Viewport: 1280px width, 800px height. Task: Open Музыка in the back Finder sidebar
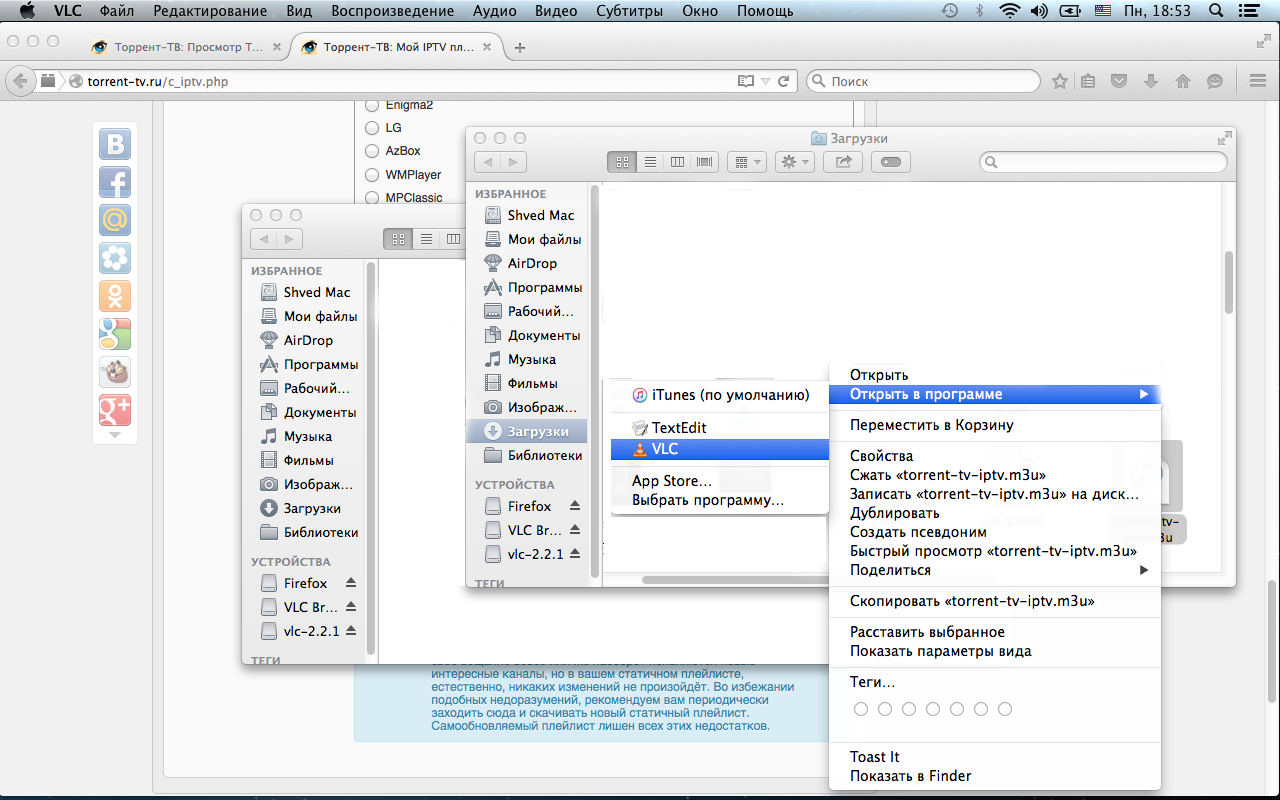(306, 436)
